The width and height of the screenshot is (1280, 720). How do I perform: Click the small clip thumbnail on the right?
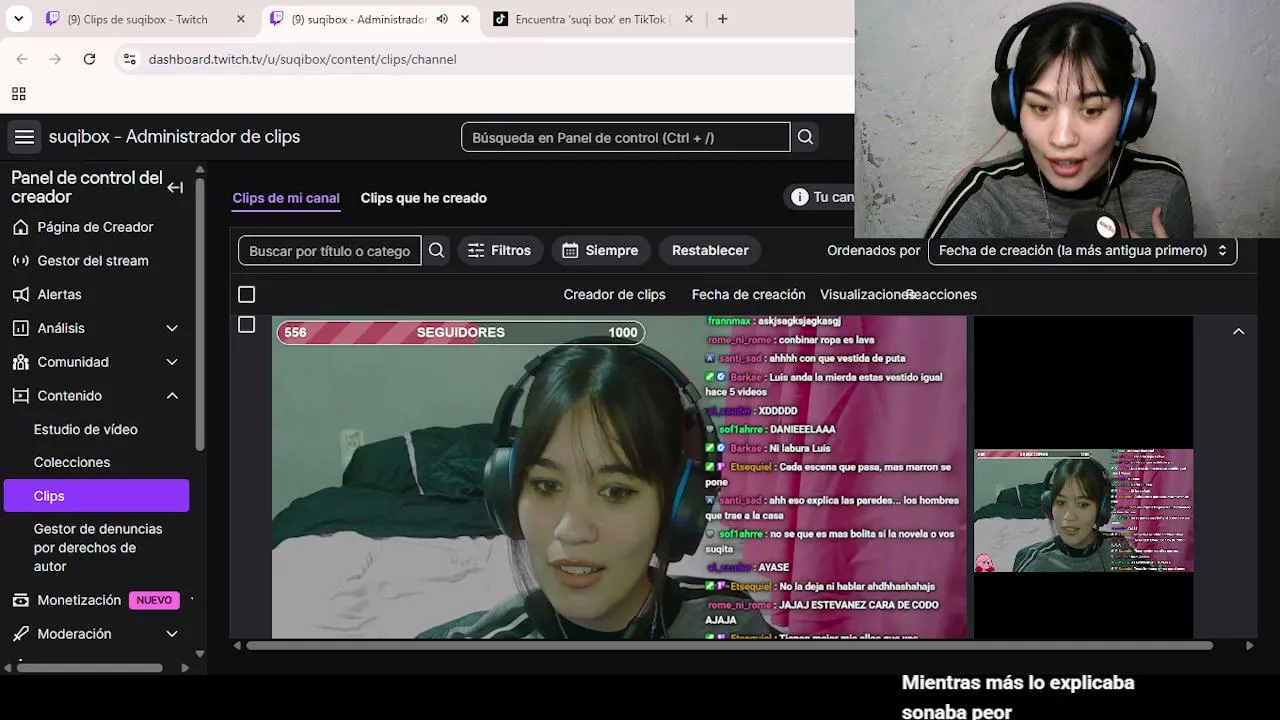1083,510
